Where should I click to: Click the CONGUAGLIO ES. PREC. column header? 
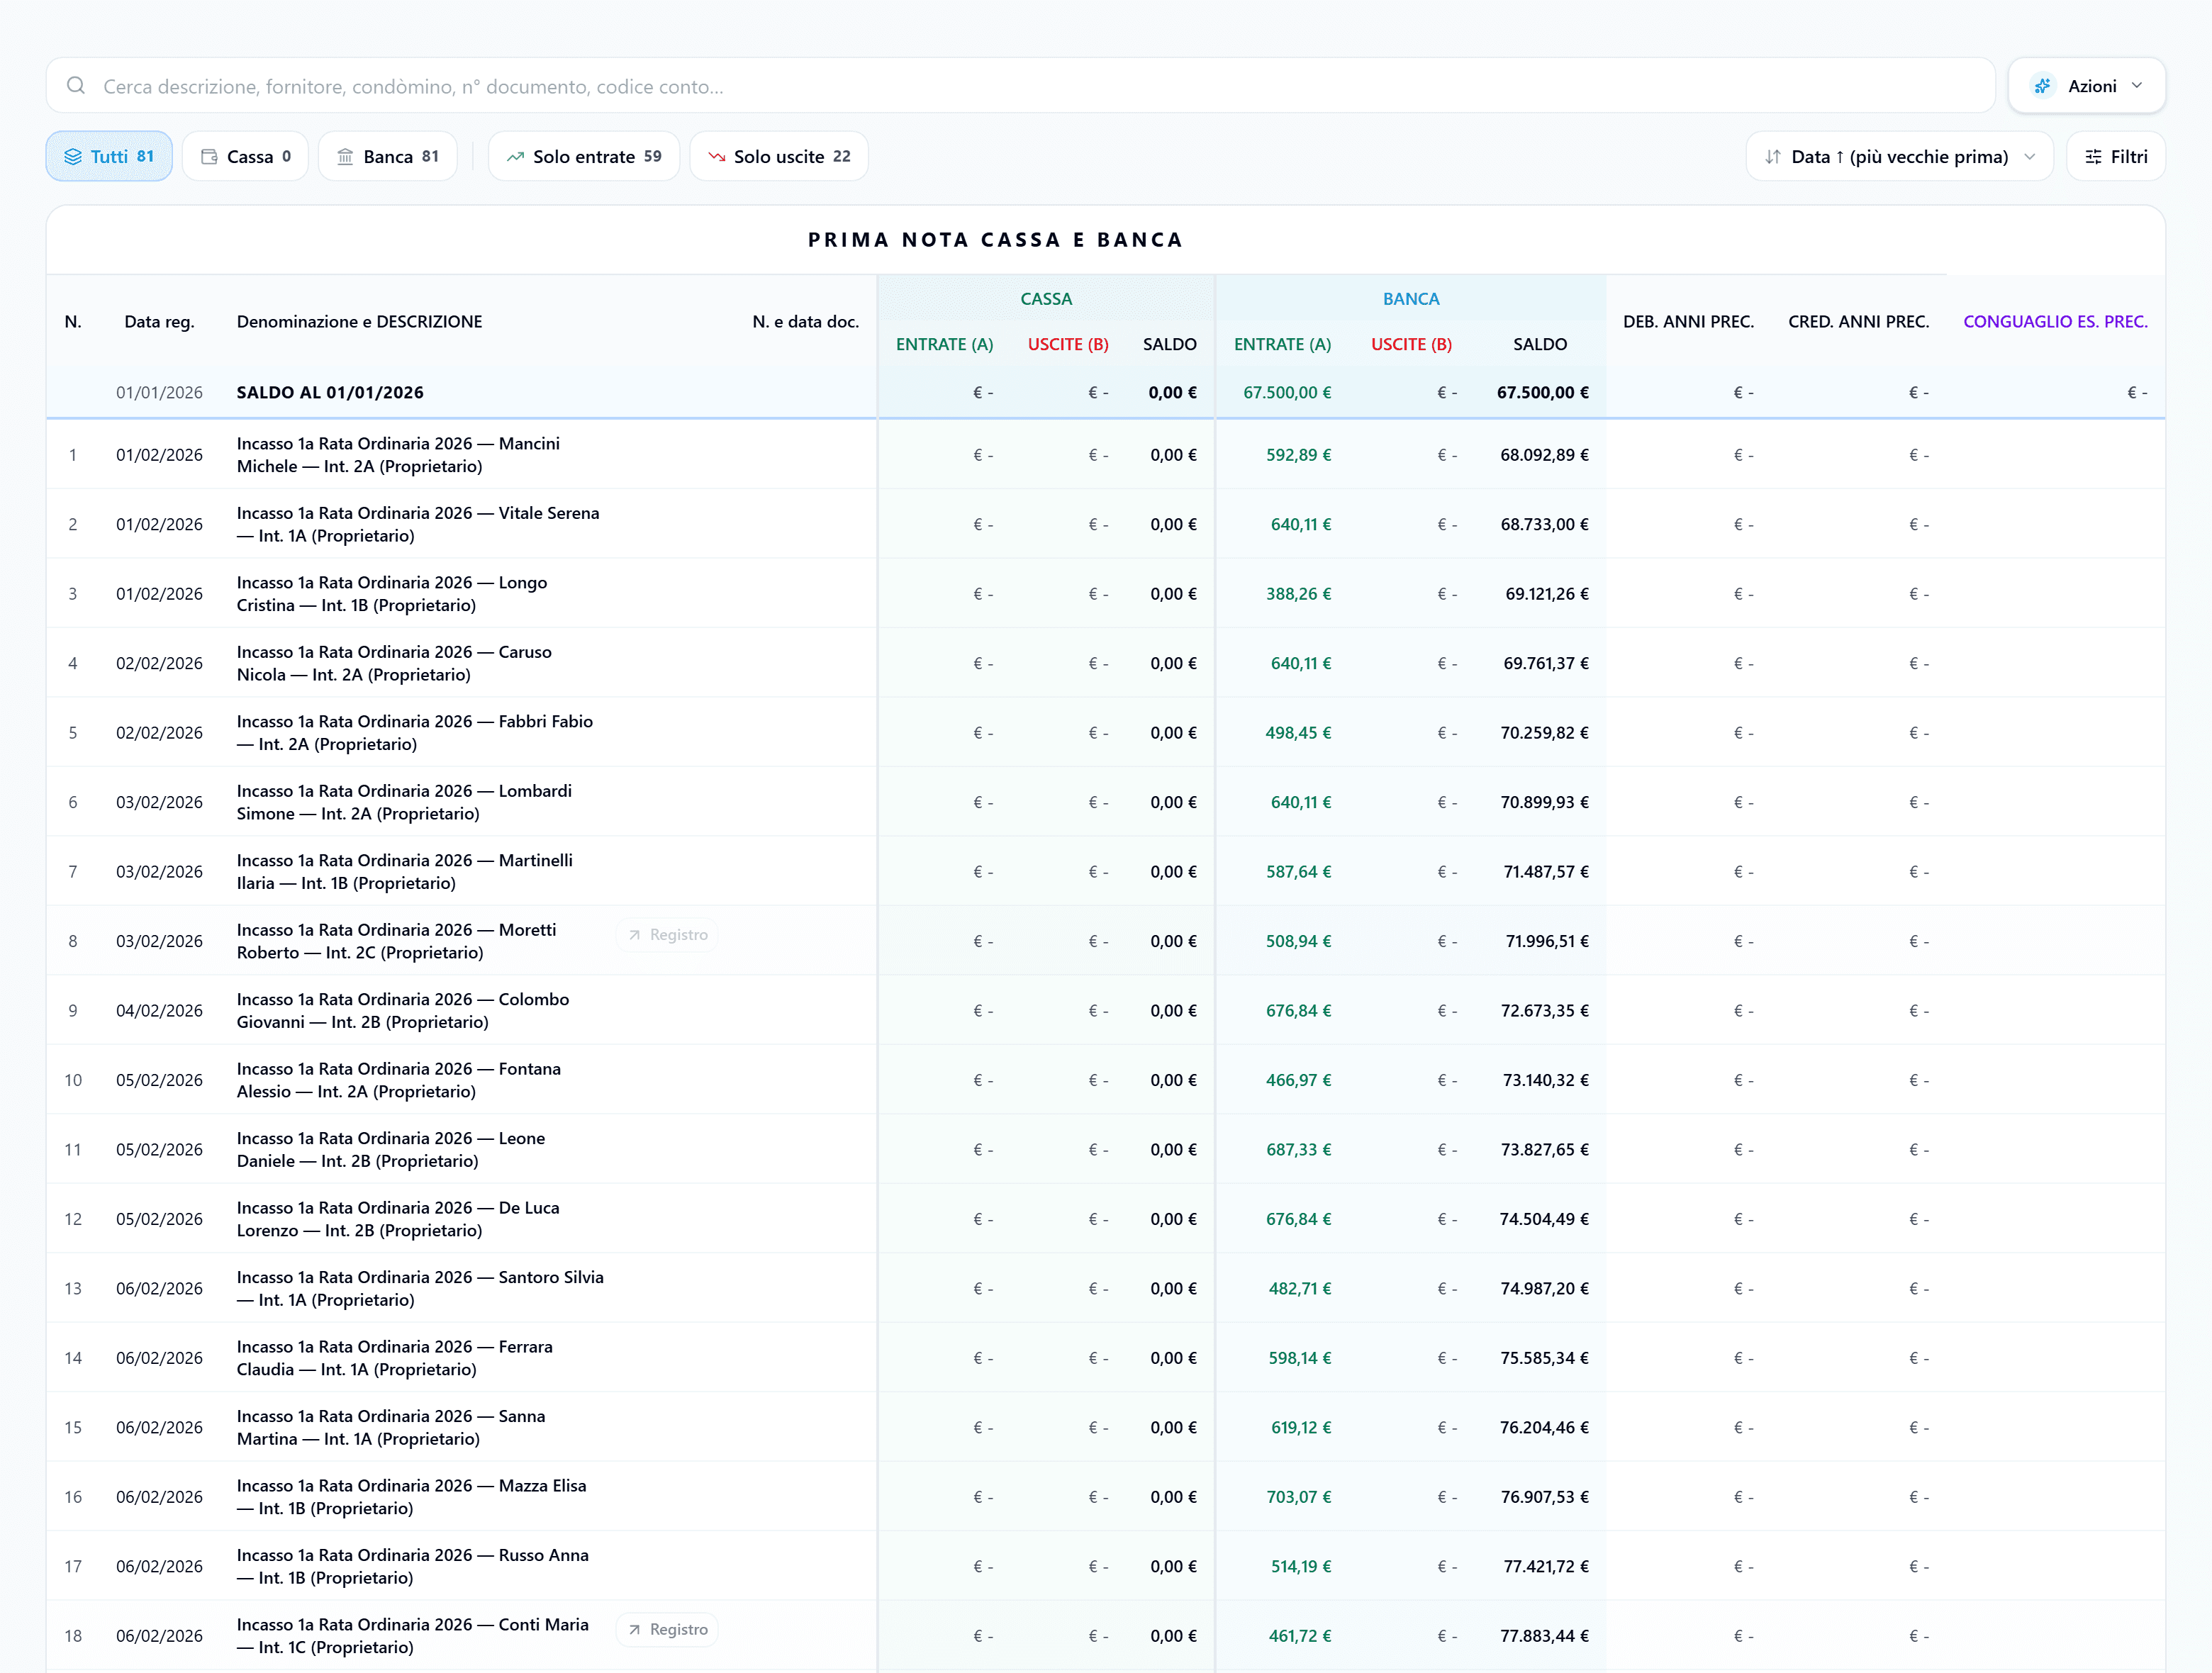2055,321
